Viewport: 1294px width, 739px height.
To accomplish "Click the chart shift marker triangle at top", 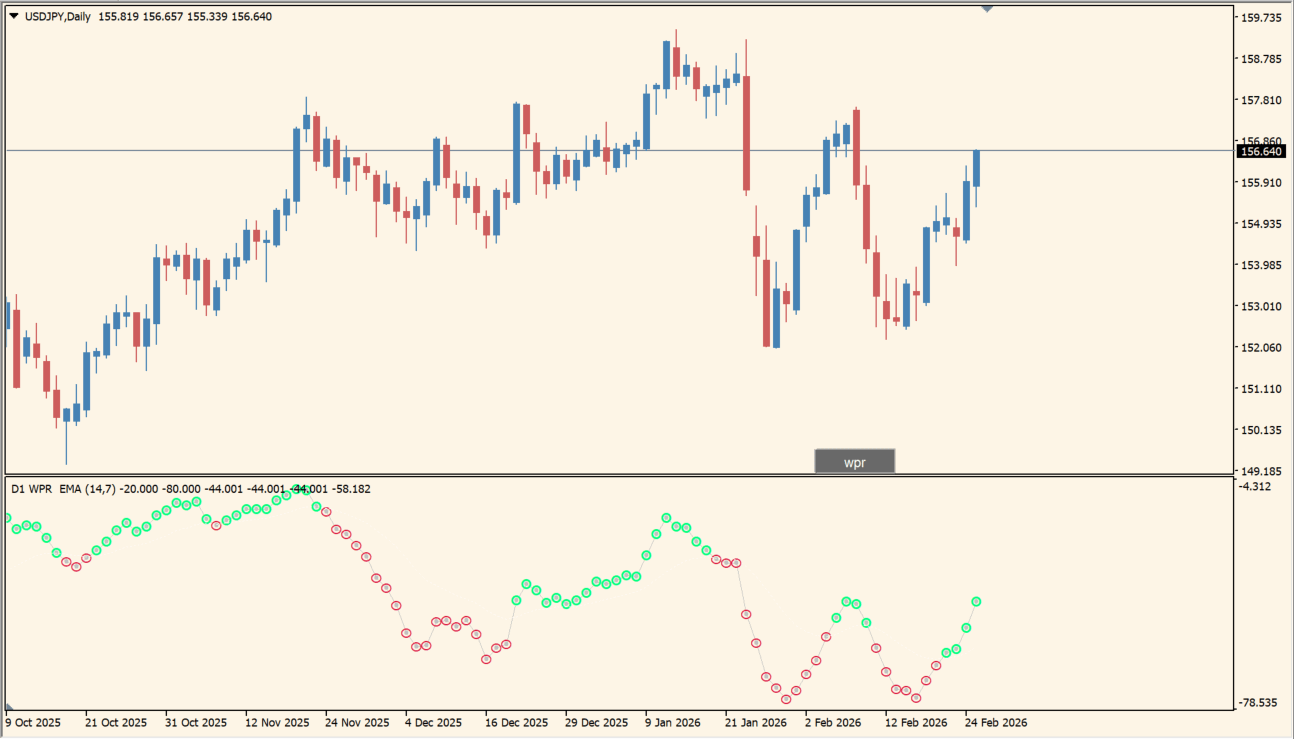I will (x=988, y=8).
